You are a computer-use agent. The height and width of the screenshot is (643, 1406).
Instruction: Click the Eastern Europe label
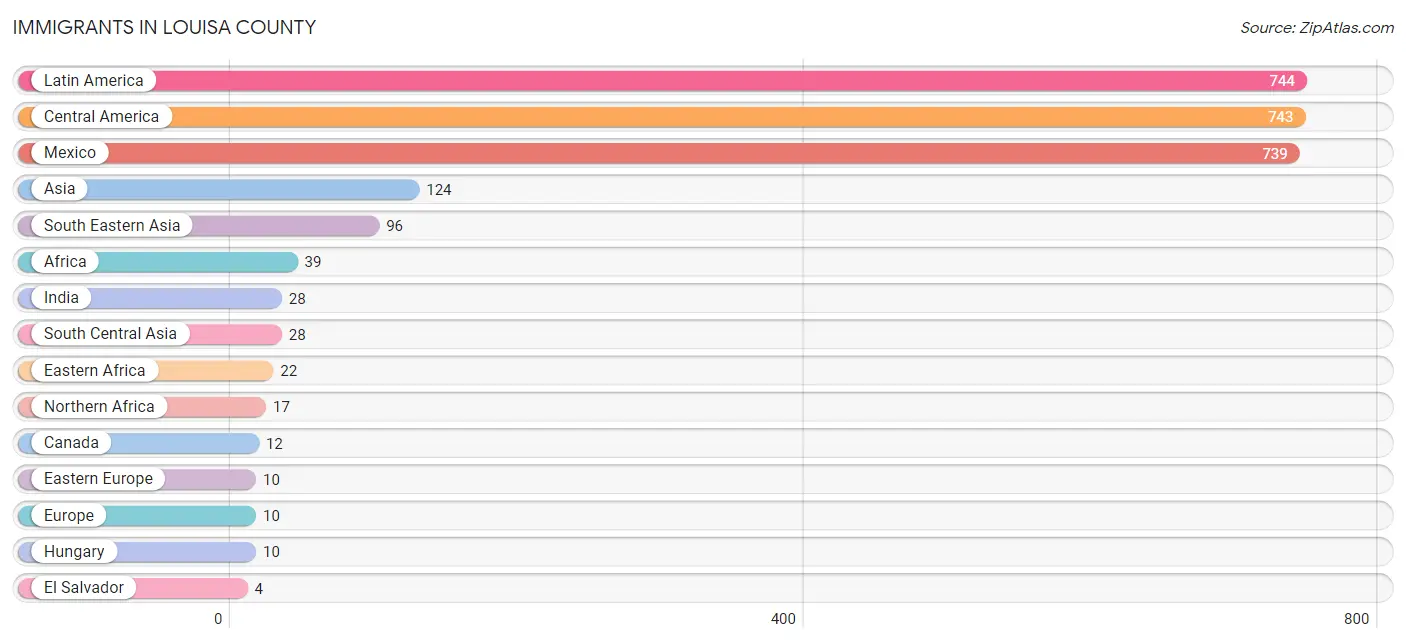98,479
